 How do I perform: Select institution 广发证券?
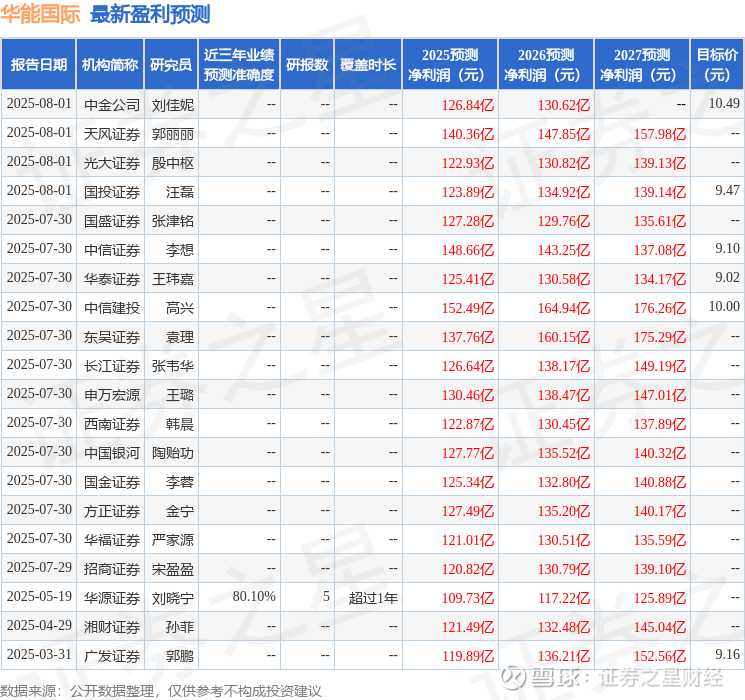click(112, 656)
